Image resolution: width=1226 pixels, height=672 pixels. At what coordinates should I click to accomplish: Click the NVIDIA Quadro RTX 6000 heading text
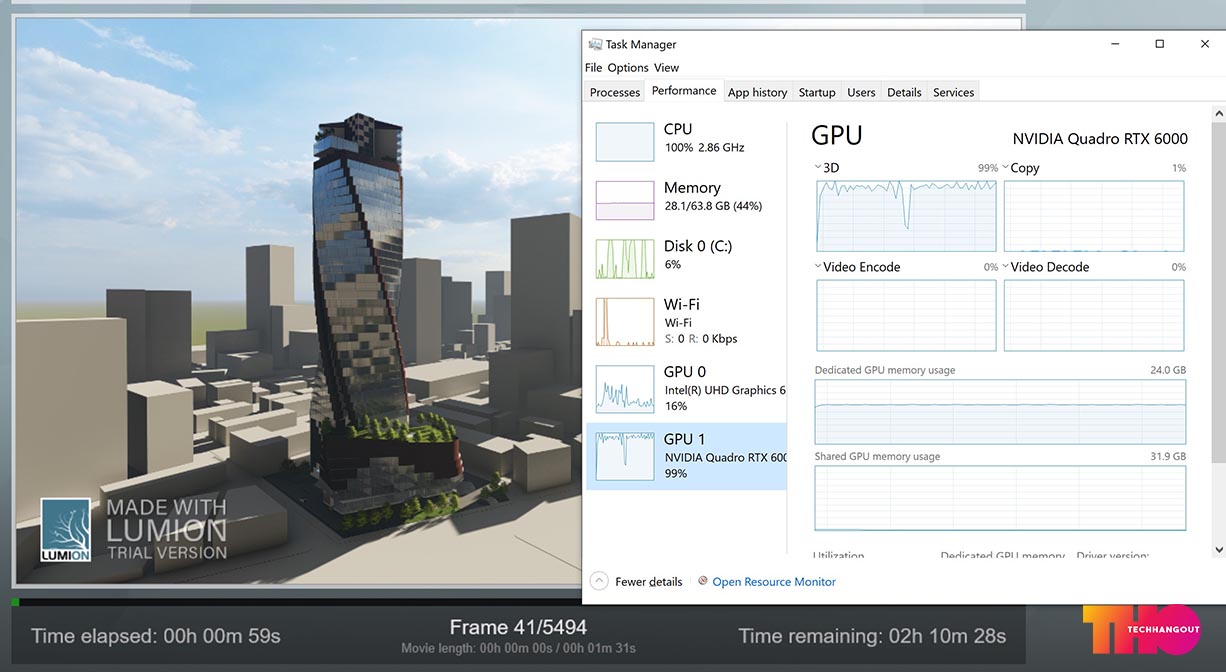click(x=1100, y=139)
